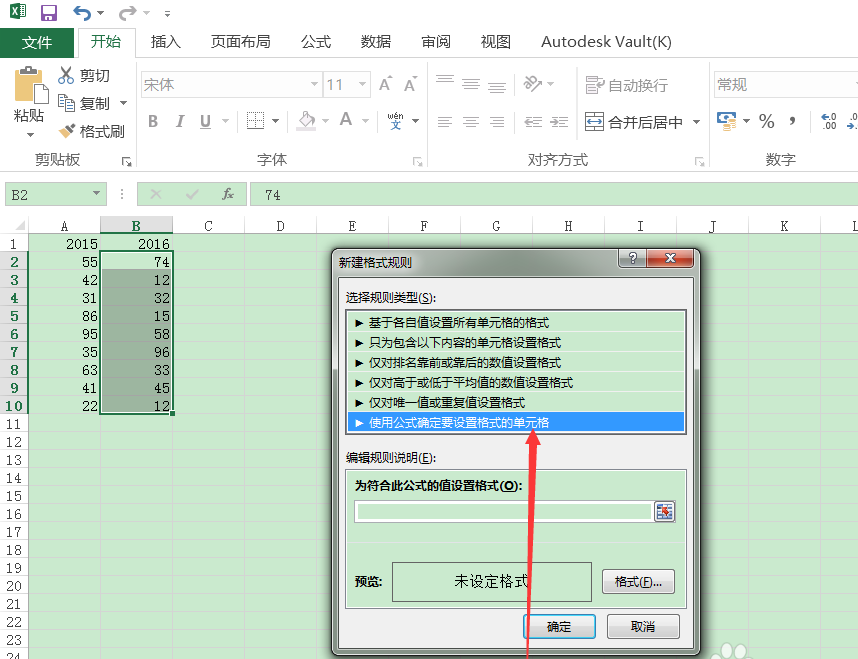This screenshot has height=659, width=858.
Task: Activate the Format Painter 格式刷
Action: pyautogui.click(x=91, y=131)
